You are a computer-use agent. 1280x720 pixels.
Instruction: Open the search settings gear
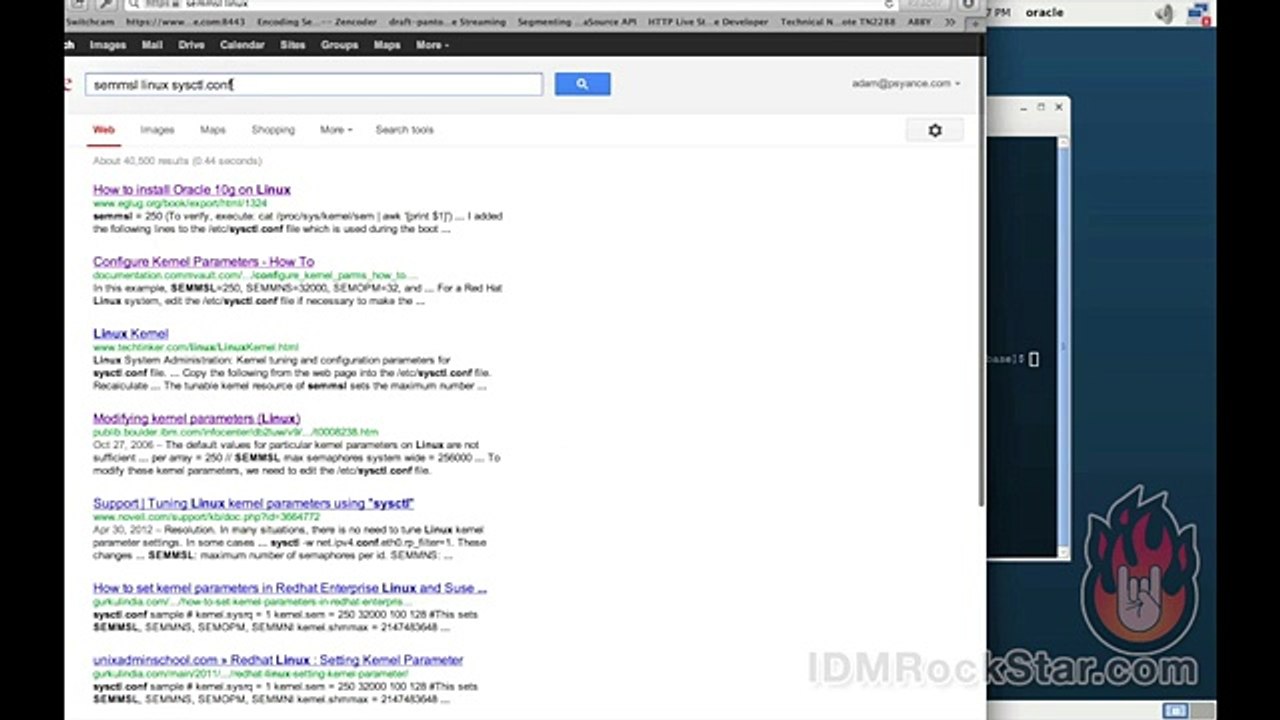click(935, 130)
